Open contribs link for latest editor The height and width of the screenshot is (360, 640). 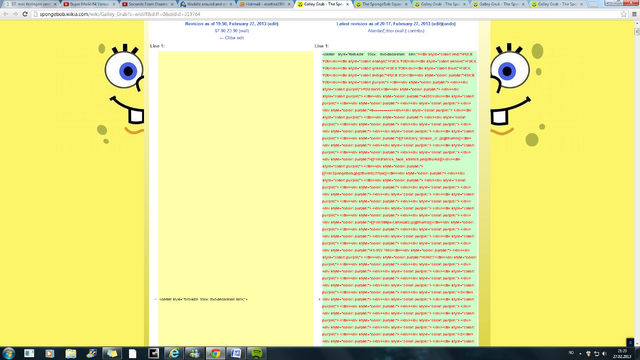point(415,31)
